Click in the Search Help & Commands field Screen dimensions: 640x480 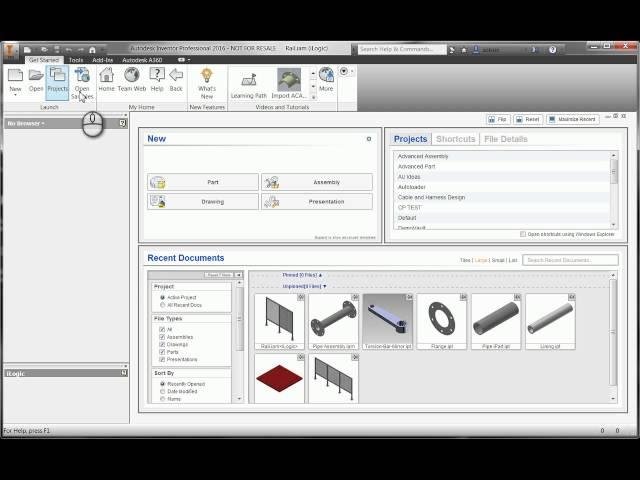402,49
